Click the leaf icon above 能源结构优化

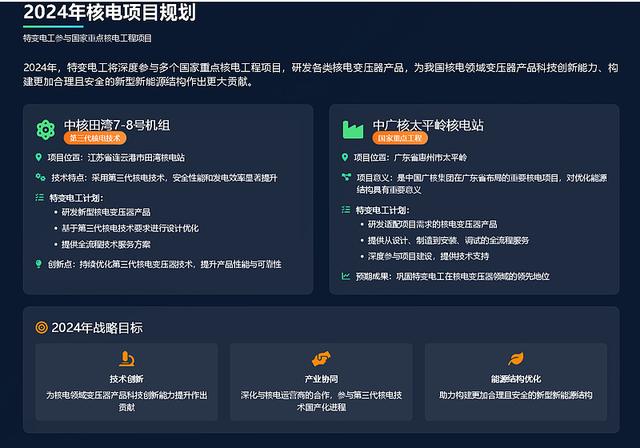pyautogui.click(x=516, y=359)
